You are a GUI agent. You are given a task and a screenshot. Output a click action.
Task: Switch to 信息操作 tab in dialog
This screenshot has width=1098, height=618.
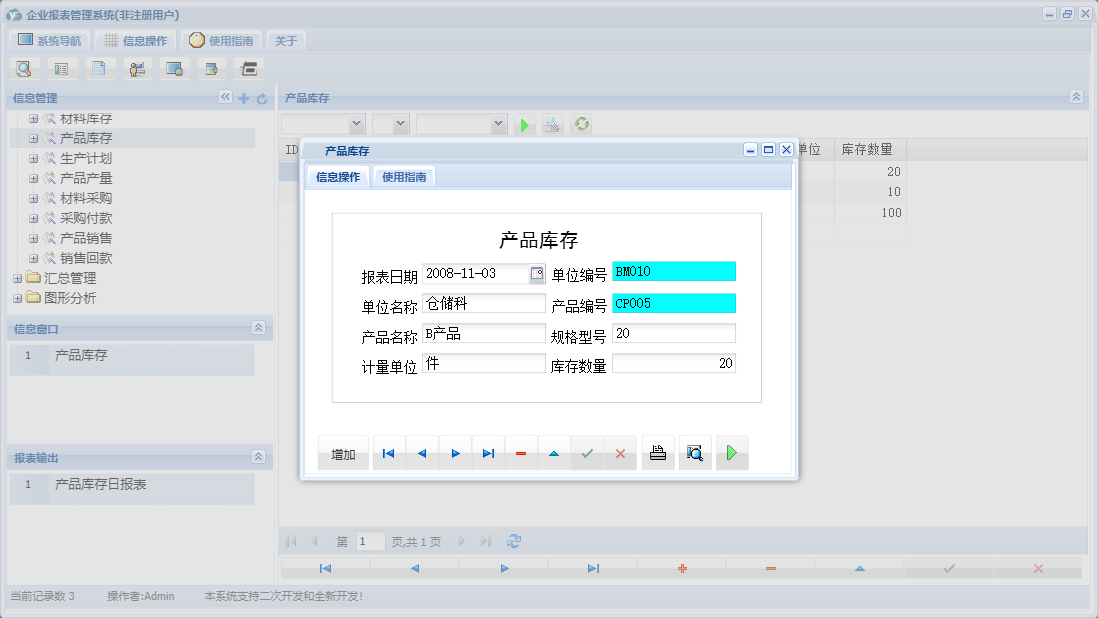click(x=338, y=177)
